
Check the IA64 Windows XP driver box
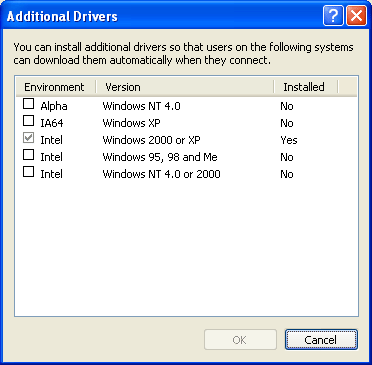point(28,121)
